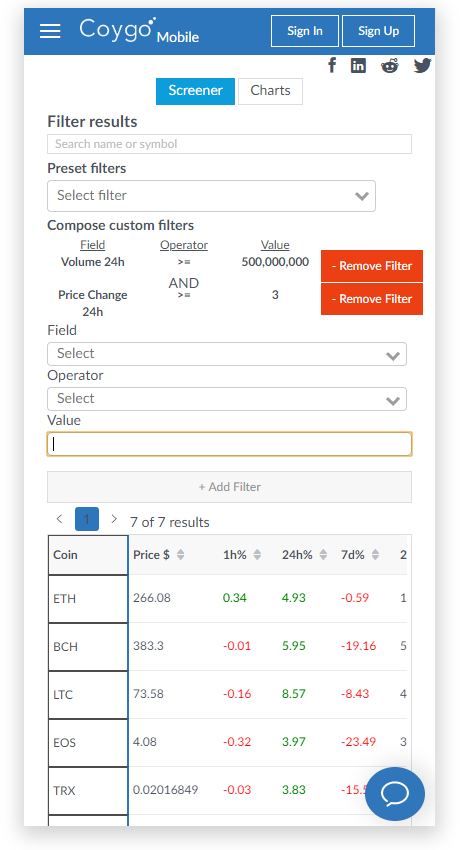Image resolution: width=460 pixels, height=850 pixels.
Task: Select the Screener tab
Action: 195,91
